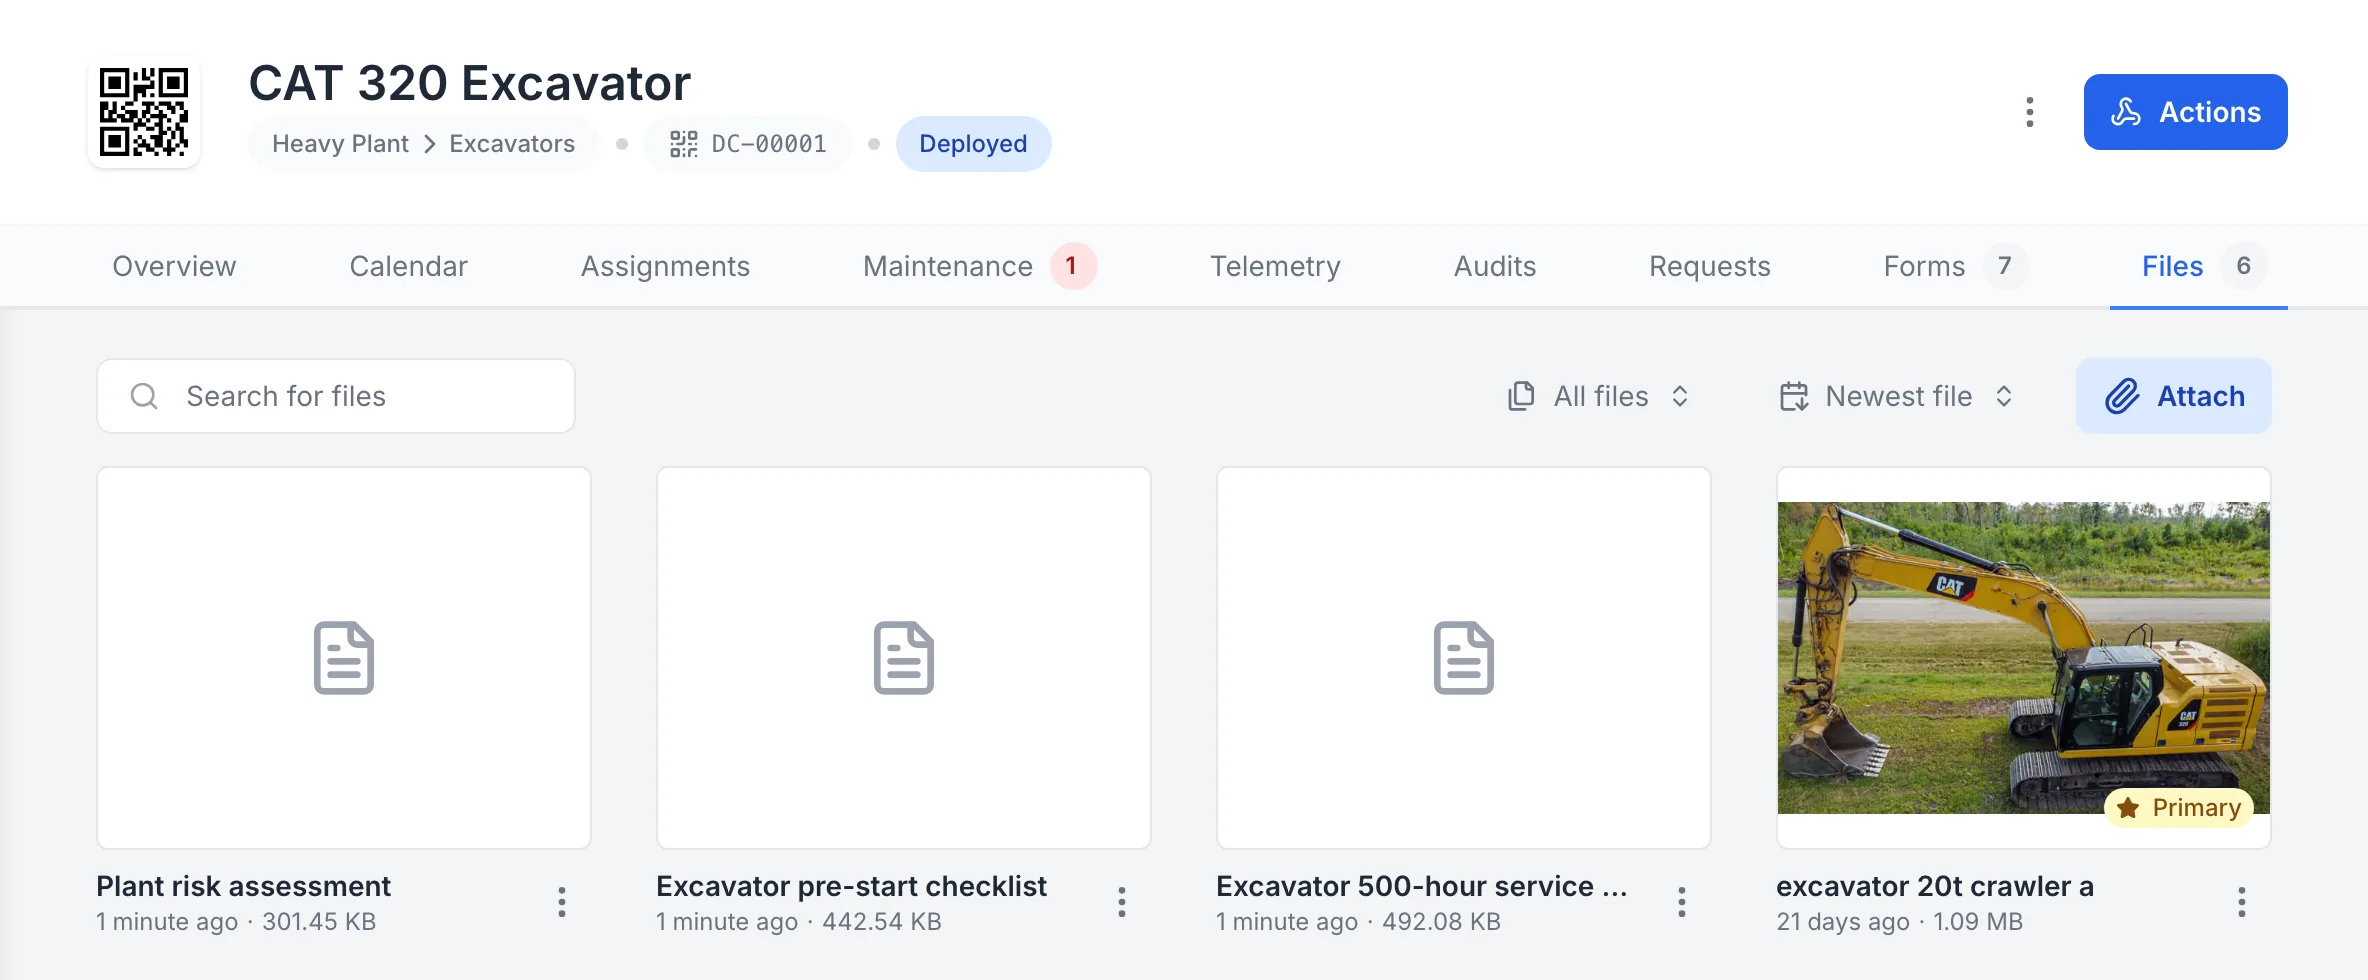Open the header three-dot options menu
This screenshot has height=980, width=2368.
(2029, 112)
